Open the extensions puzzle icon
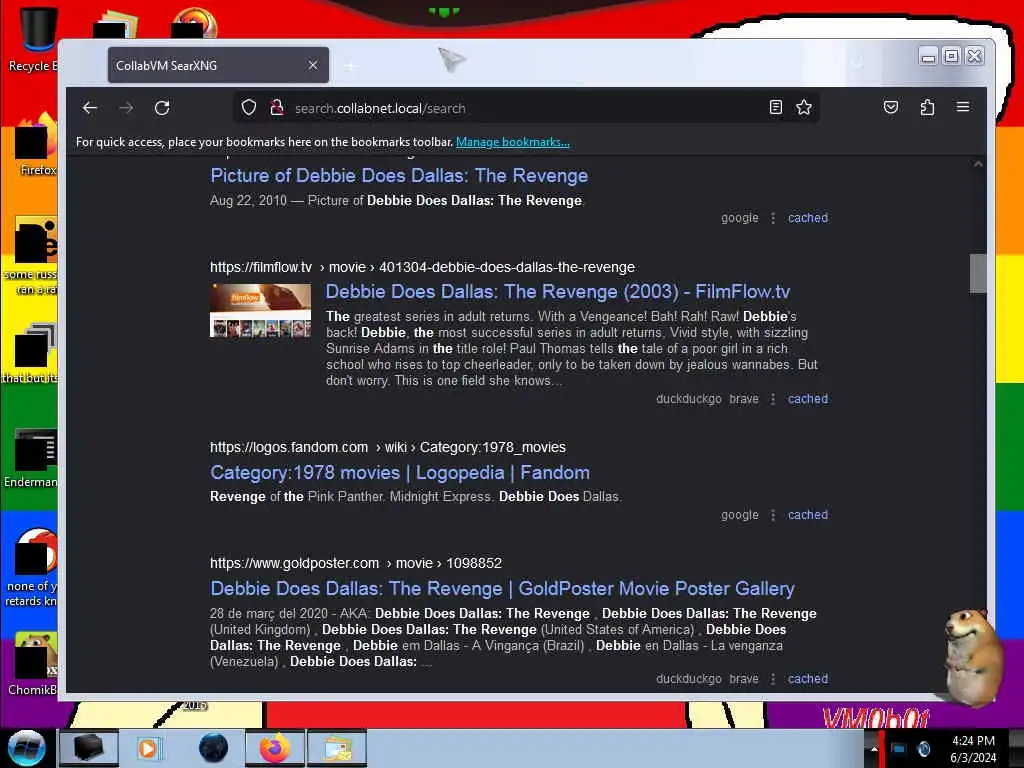 point(927,107)
